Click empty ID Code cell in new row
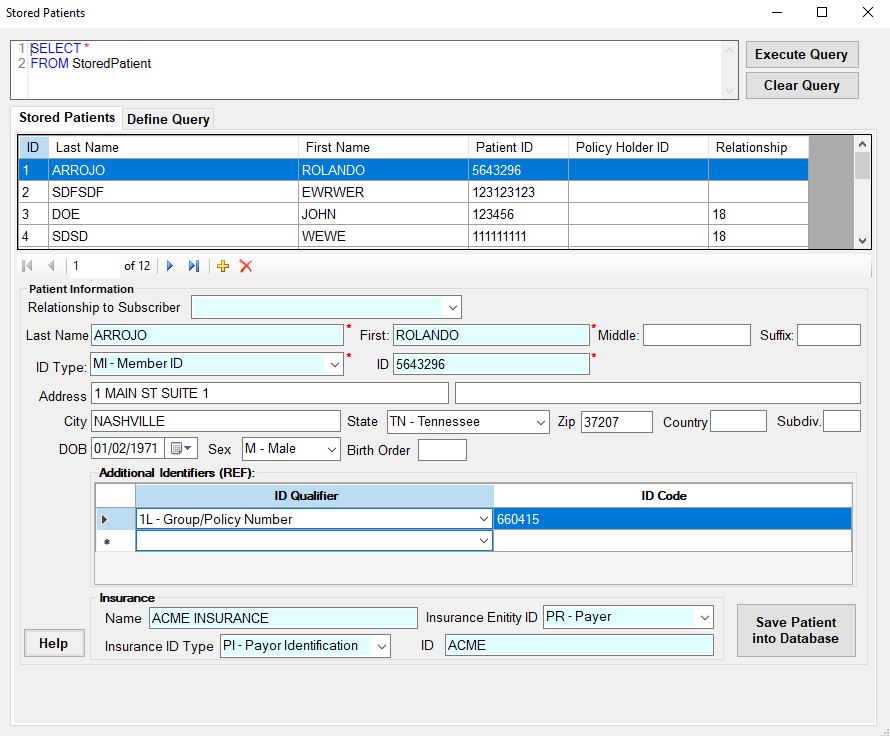The height and width of the screenshot is (736, 890). 673,541
